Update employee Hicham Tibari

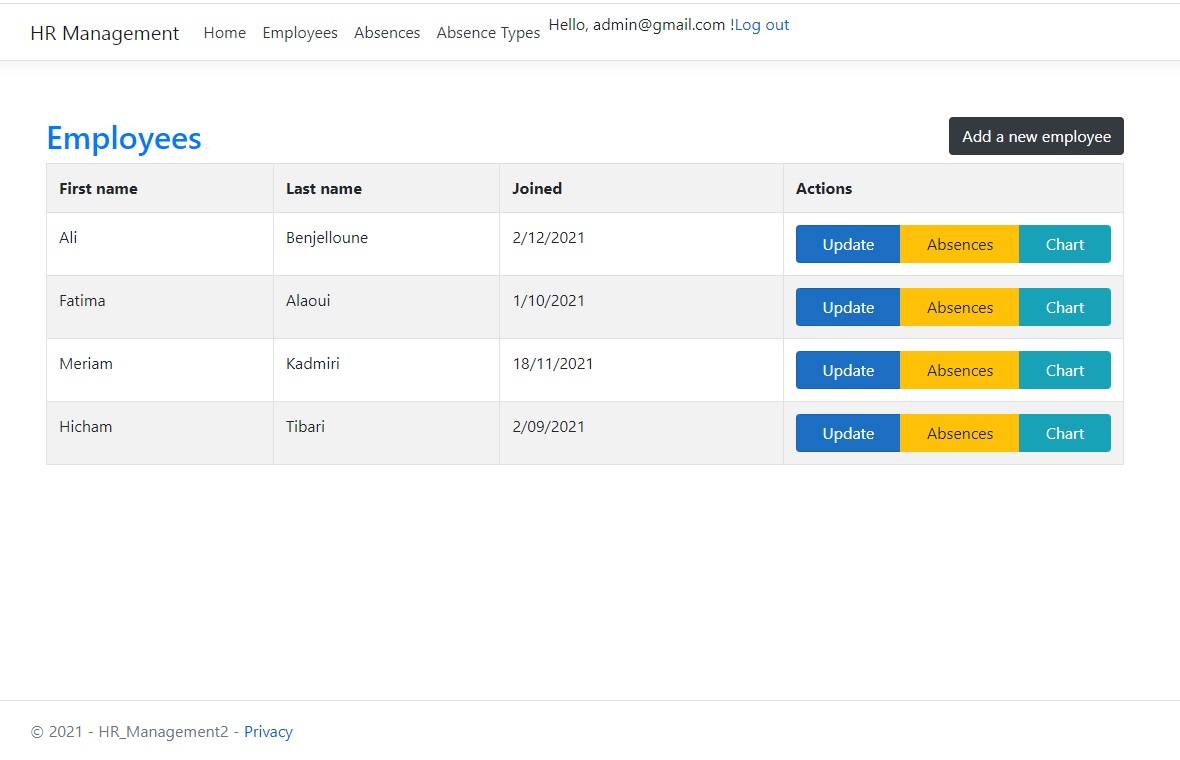pyautogui.click(x=847, y=433)
